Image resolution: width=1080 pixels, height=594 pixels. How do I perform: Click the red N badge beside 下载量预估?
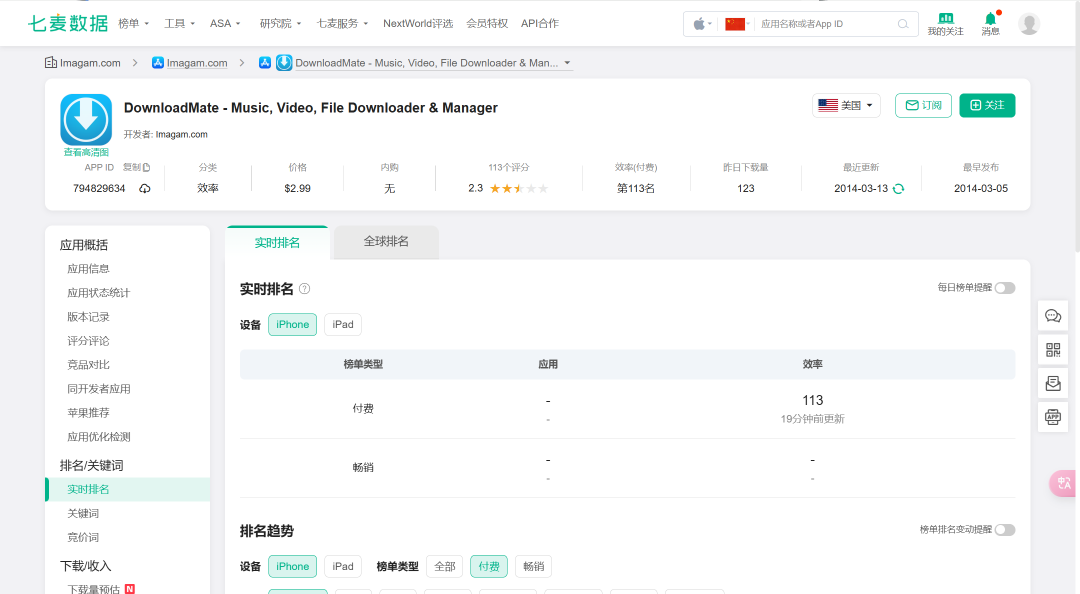(x=129, y=589)
